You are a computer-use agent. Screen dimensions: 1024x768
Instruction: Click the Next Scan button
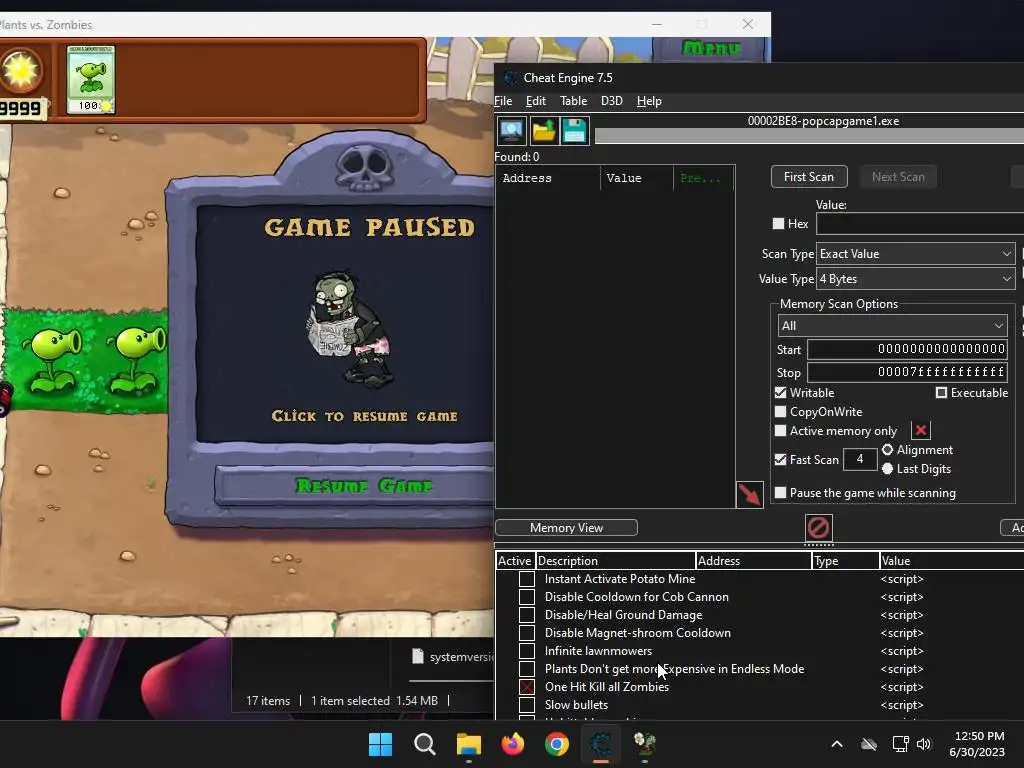tap(898, 177)
